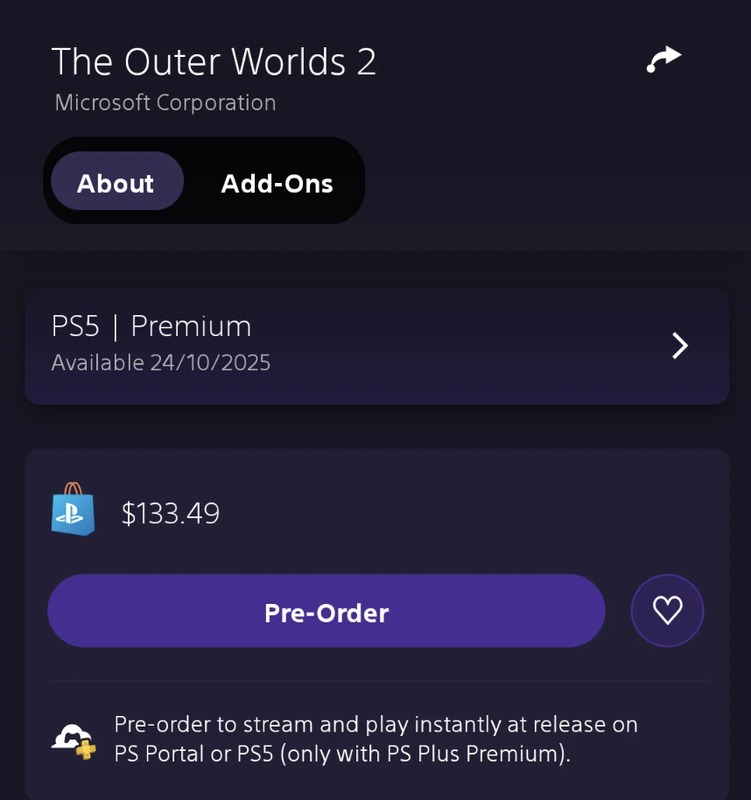Select the About tab
This screenshot has height=800, width=751.
[x=116, y=184]
